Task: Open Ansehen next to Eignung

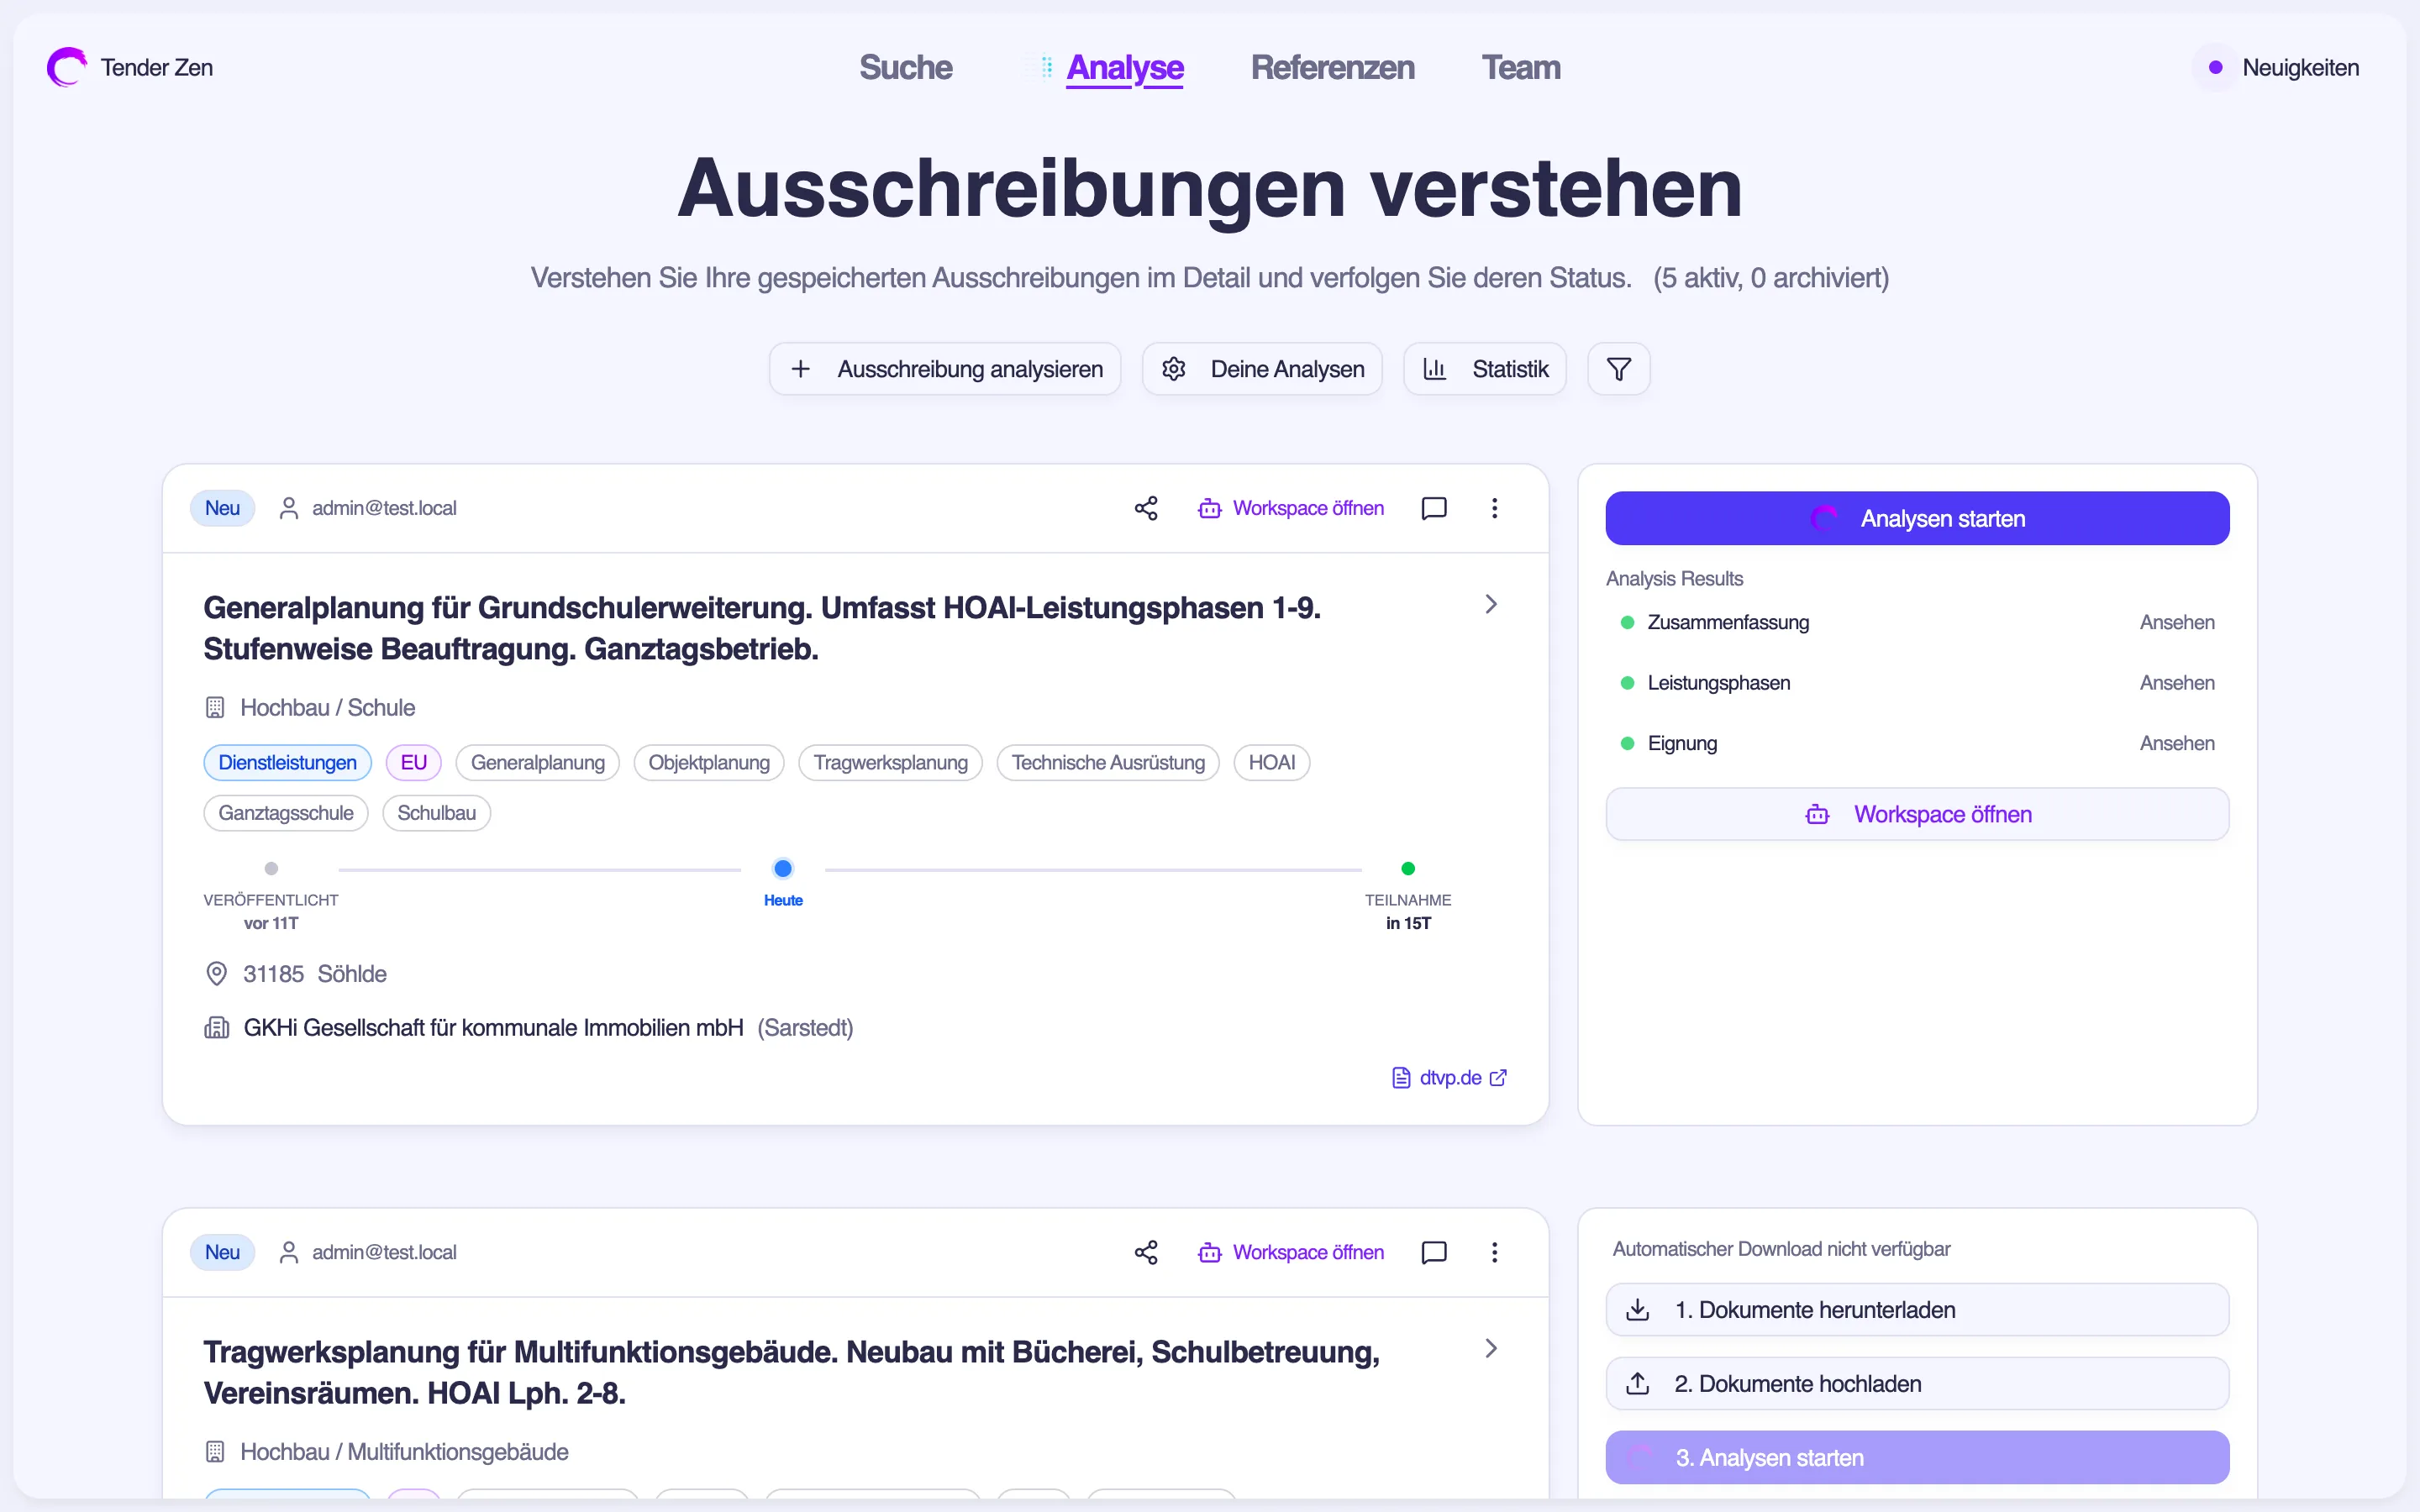Action: (x=2178, y=743)
